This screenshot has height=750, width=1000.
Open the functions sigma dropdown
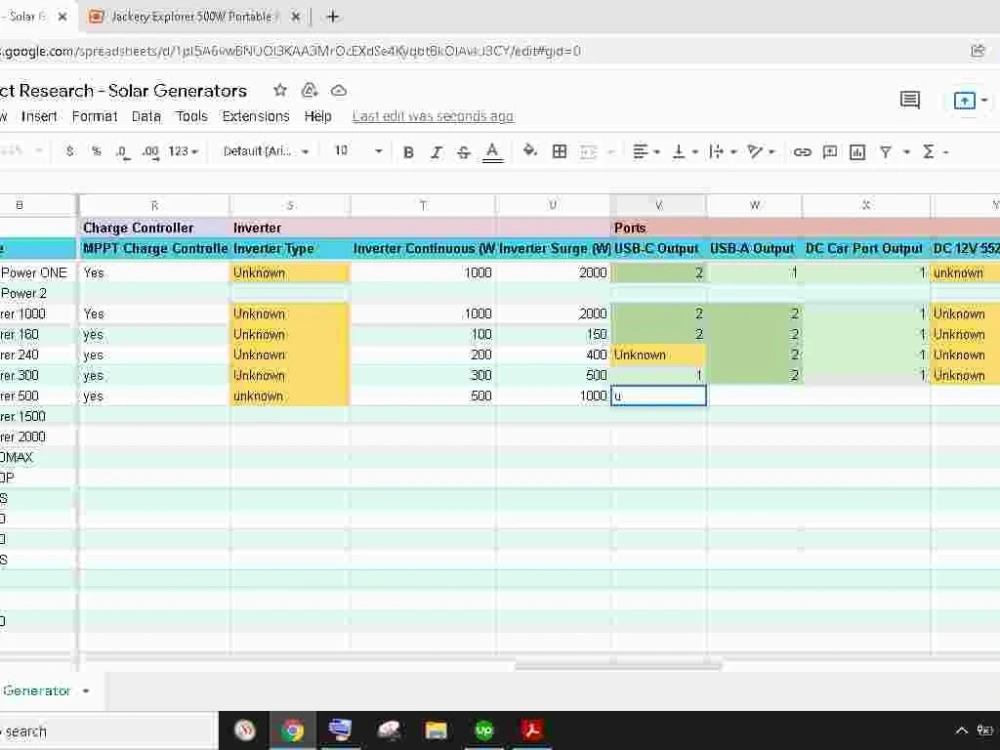(935, 151)
